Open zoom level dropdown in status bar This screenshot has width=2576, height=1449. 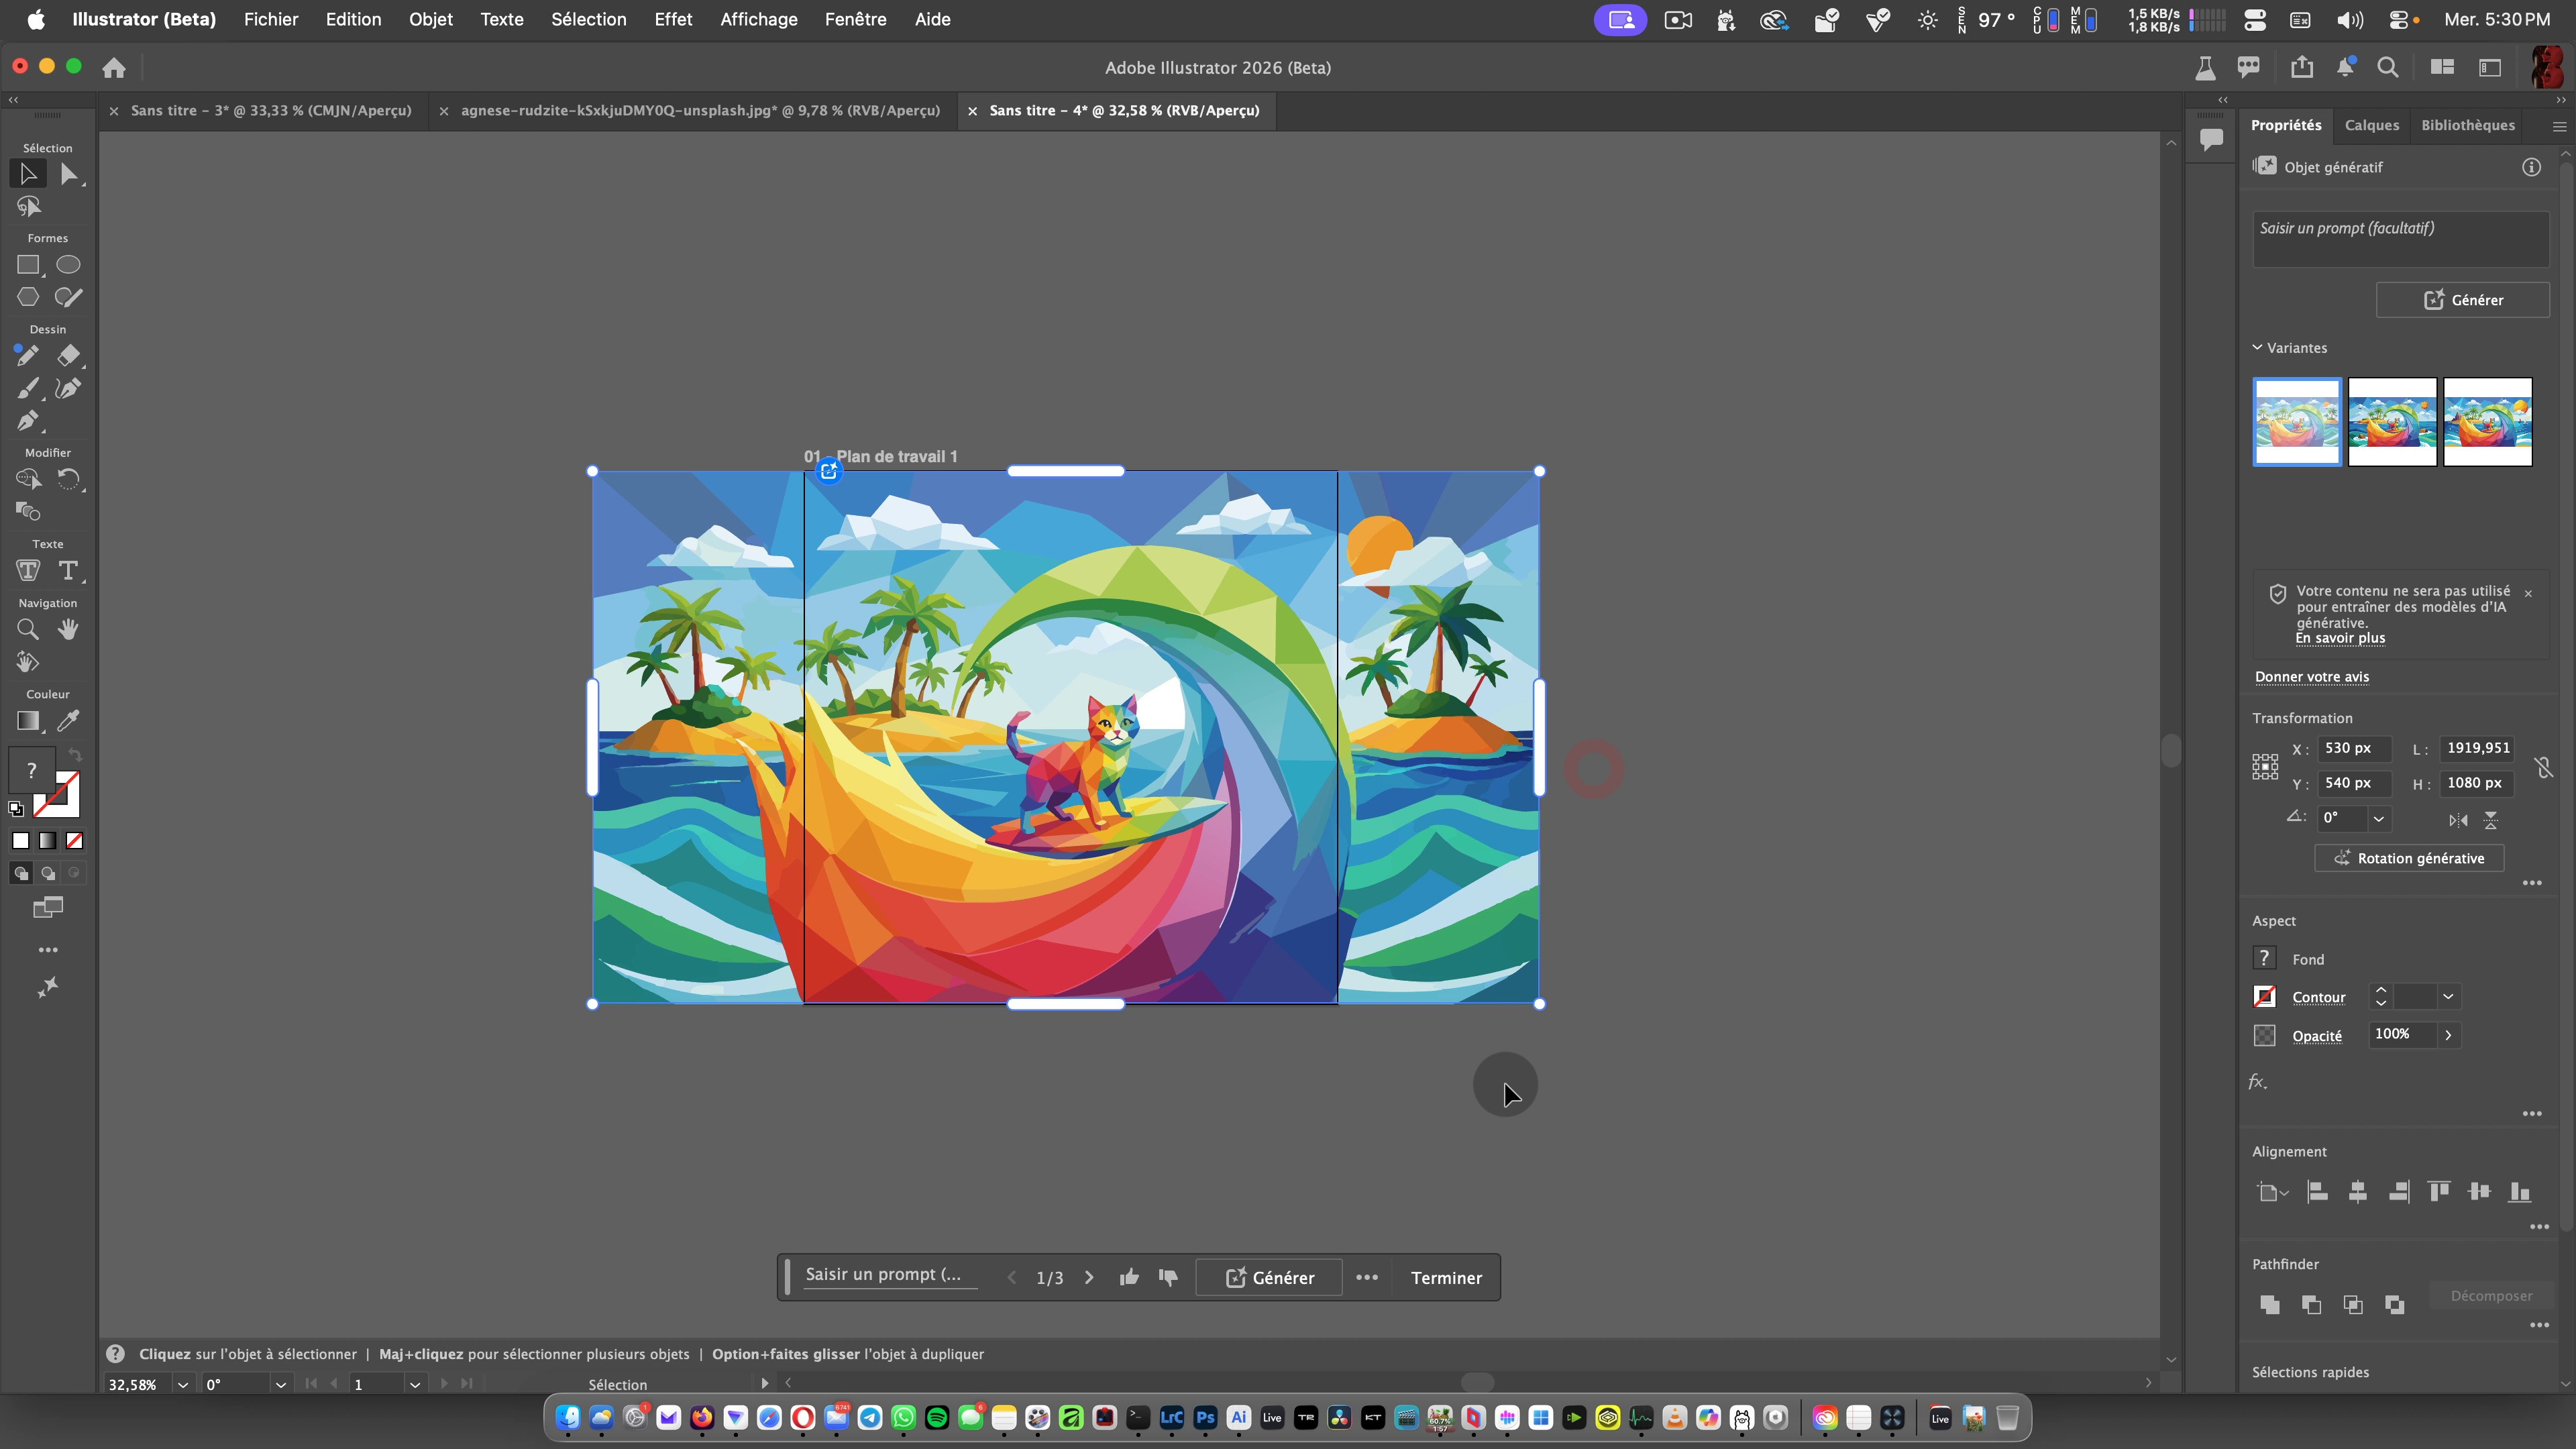click(x=182, y=1384)
